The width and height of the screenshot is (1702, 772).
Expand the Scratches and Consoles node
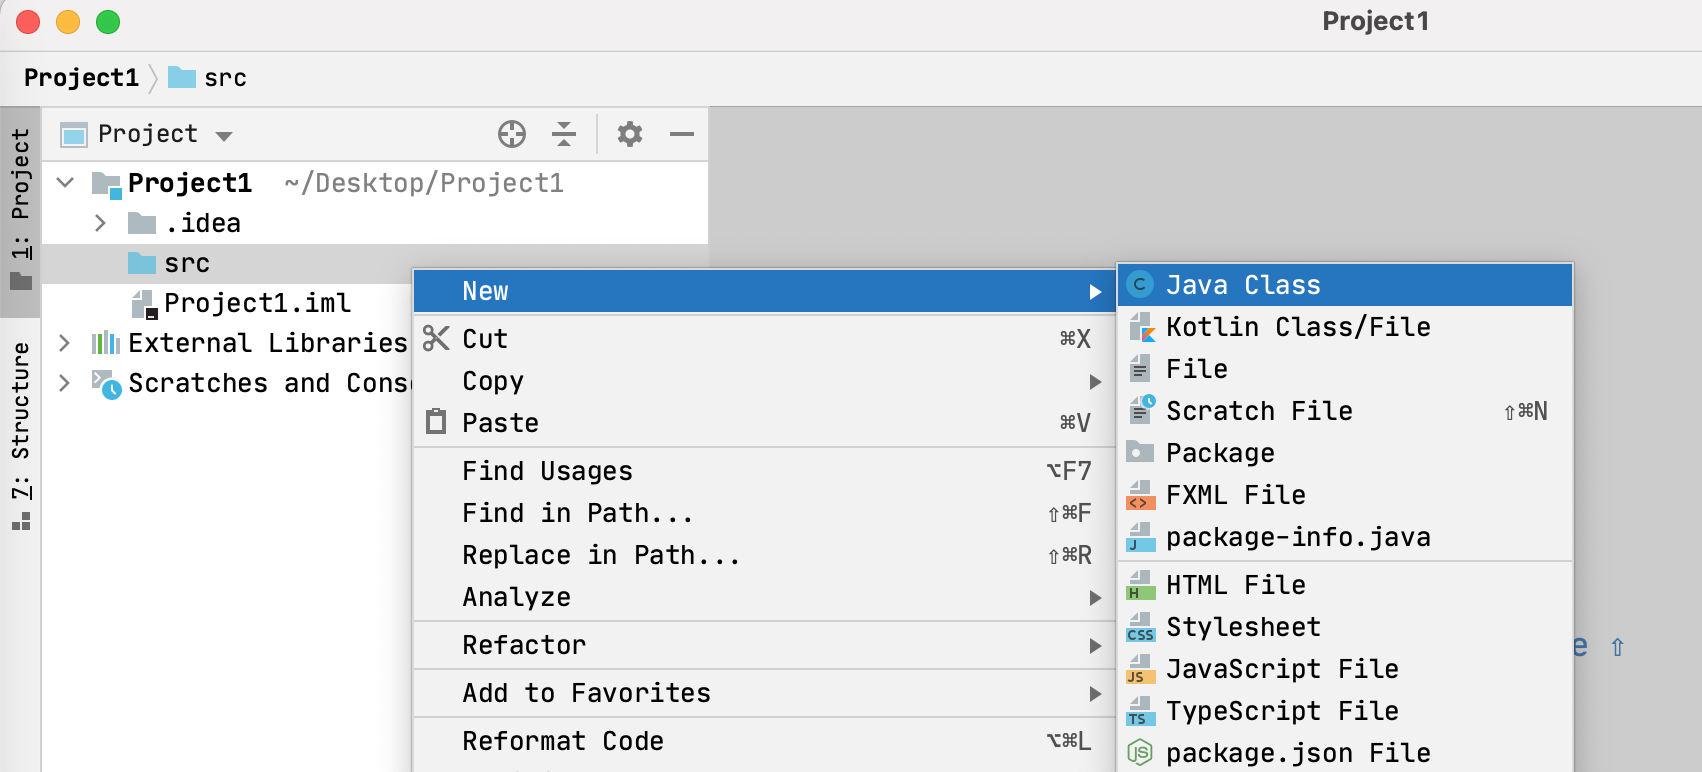(x=64, y=383)
